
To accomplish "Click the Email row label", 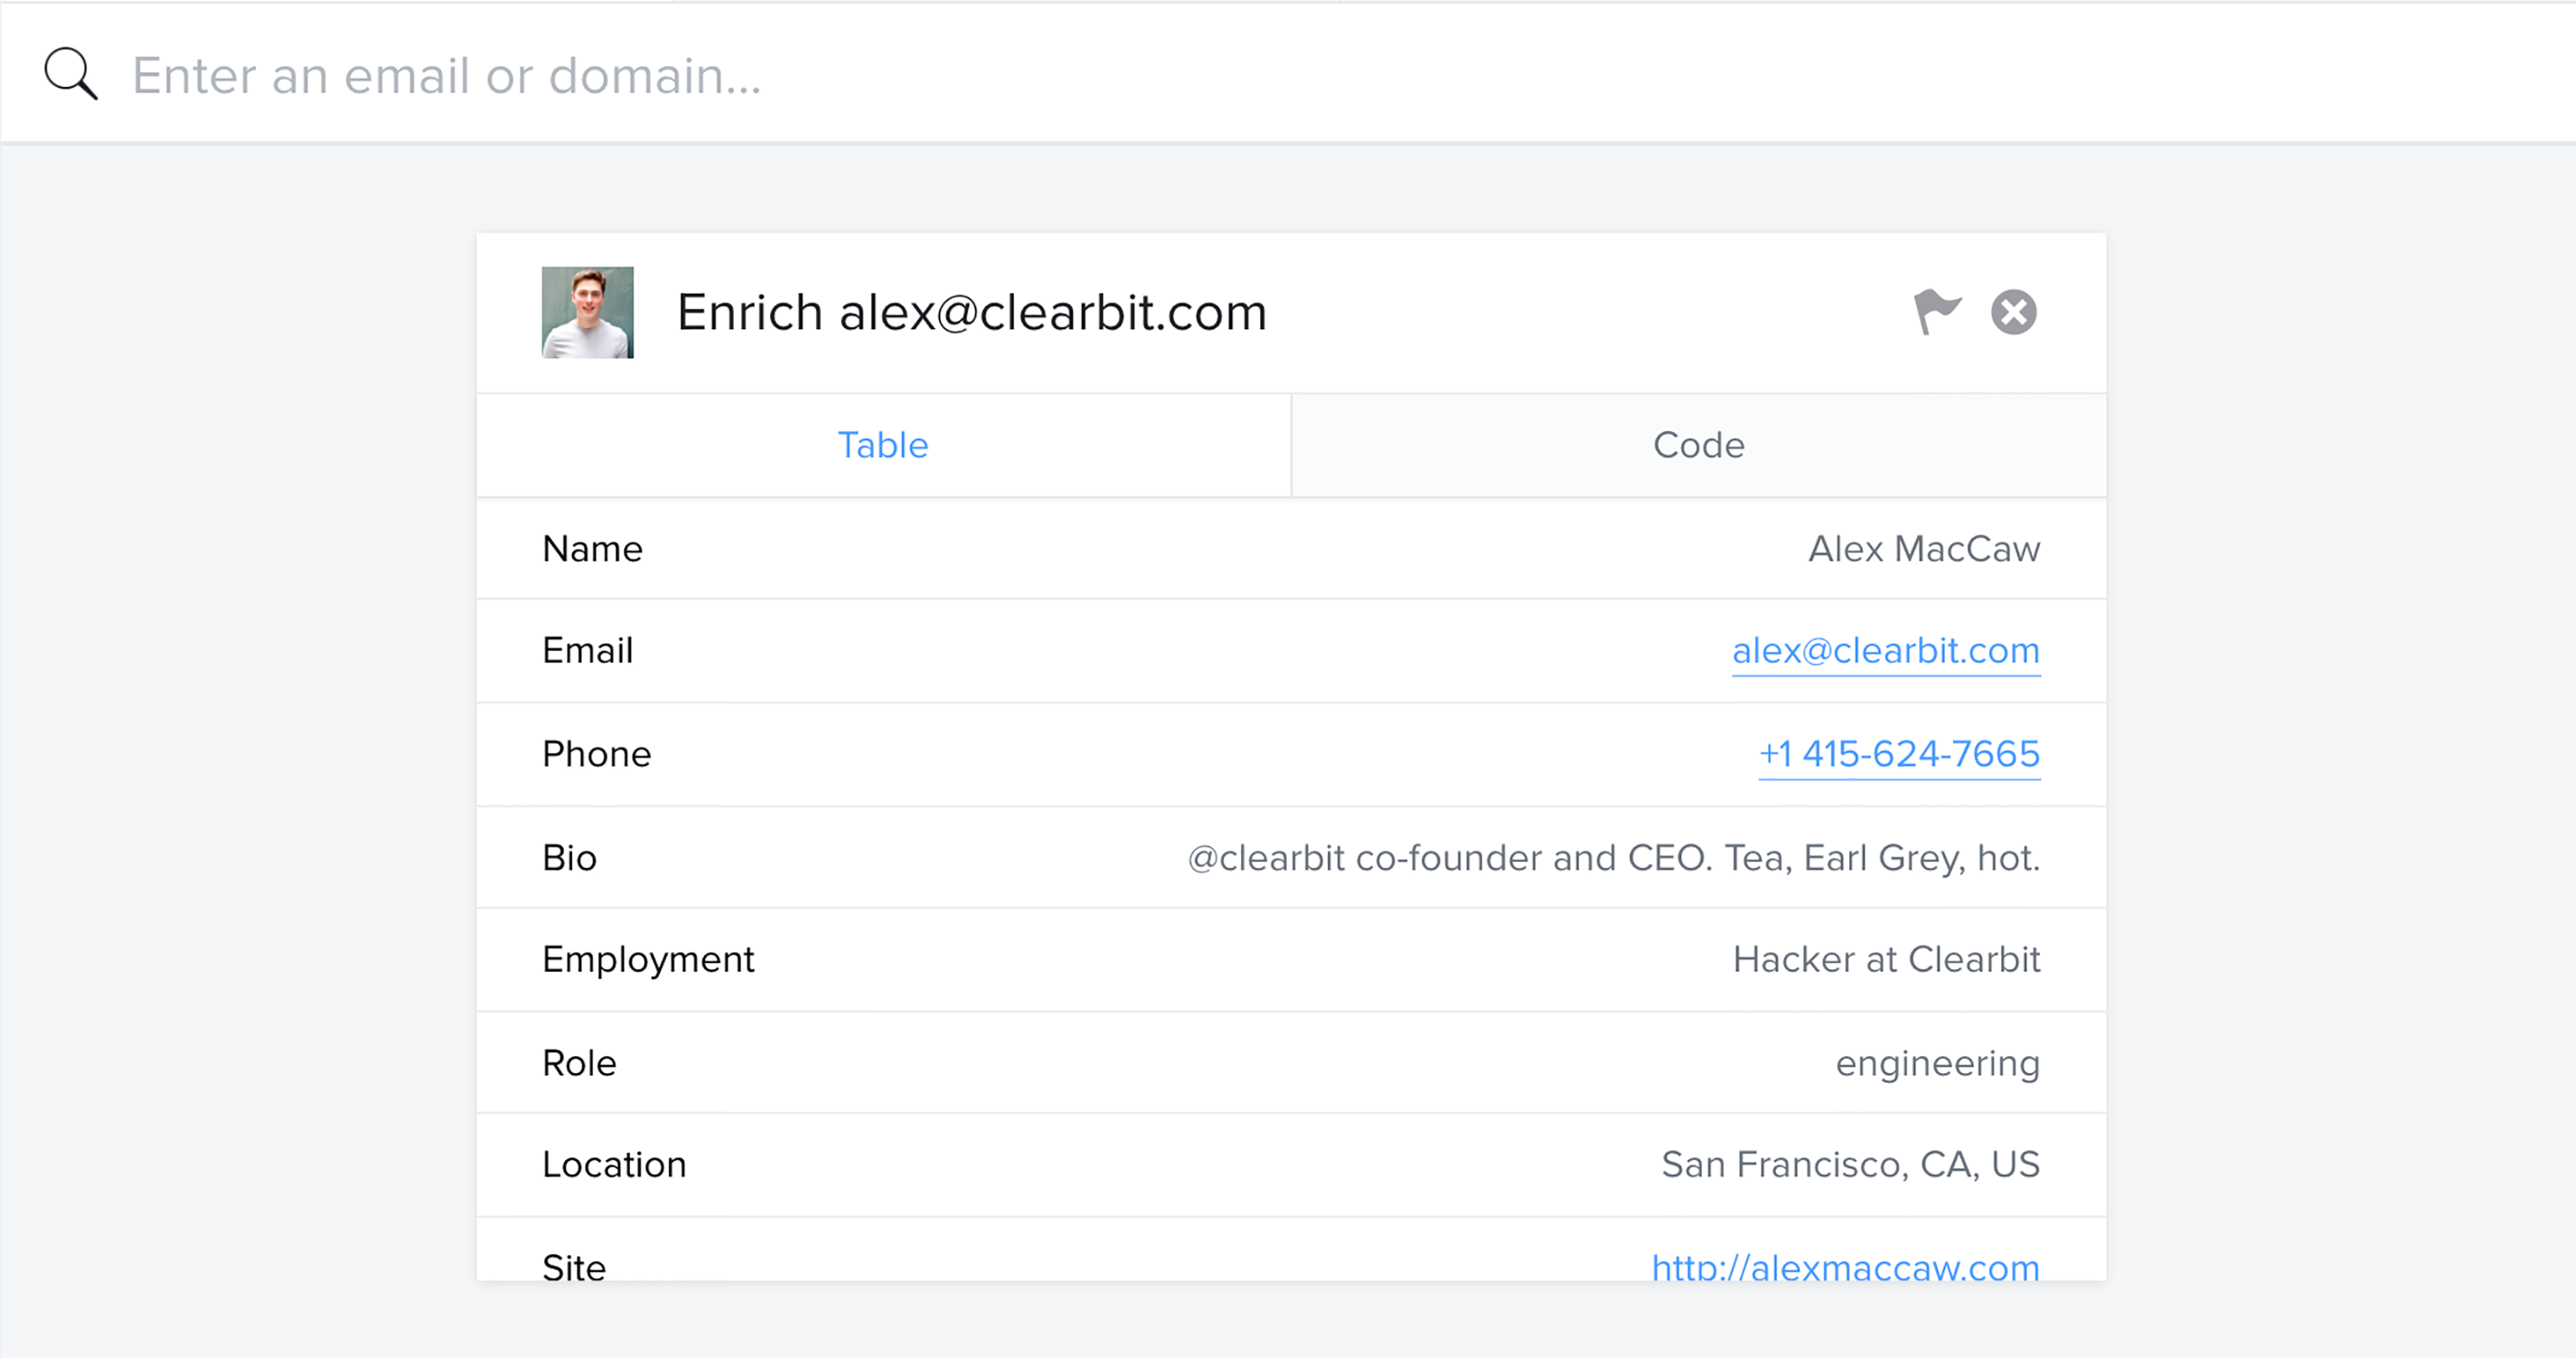I will tap(587, 651).
